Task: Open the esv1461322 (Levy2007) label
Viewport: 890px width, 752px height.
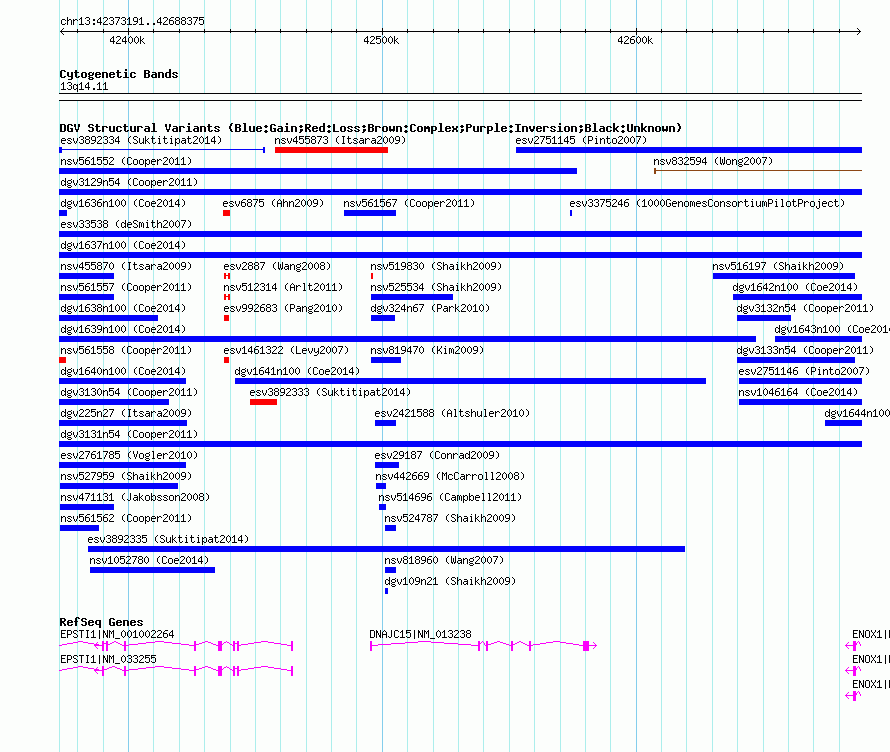Action: (x=286, y=350)
